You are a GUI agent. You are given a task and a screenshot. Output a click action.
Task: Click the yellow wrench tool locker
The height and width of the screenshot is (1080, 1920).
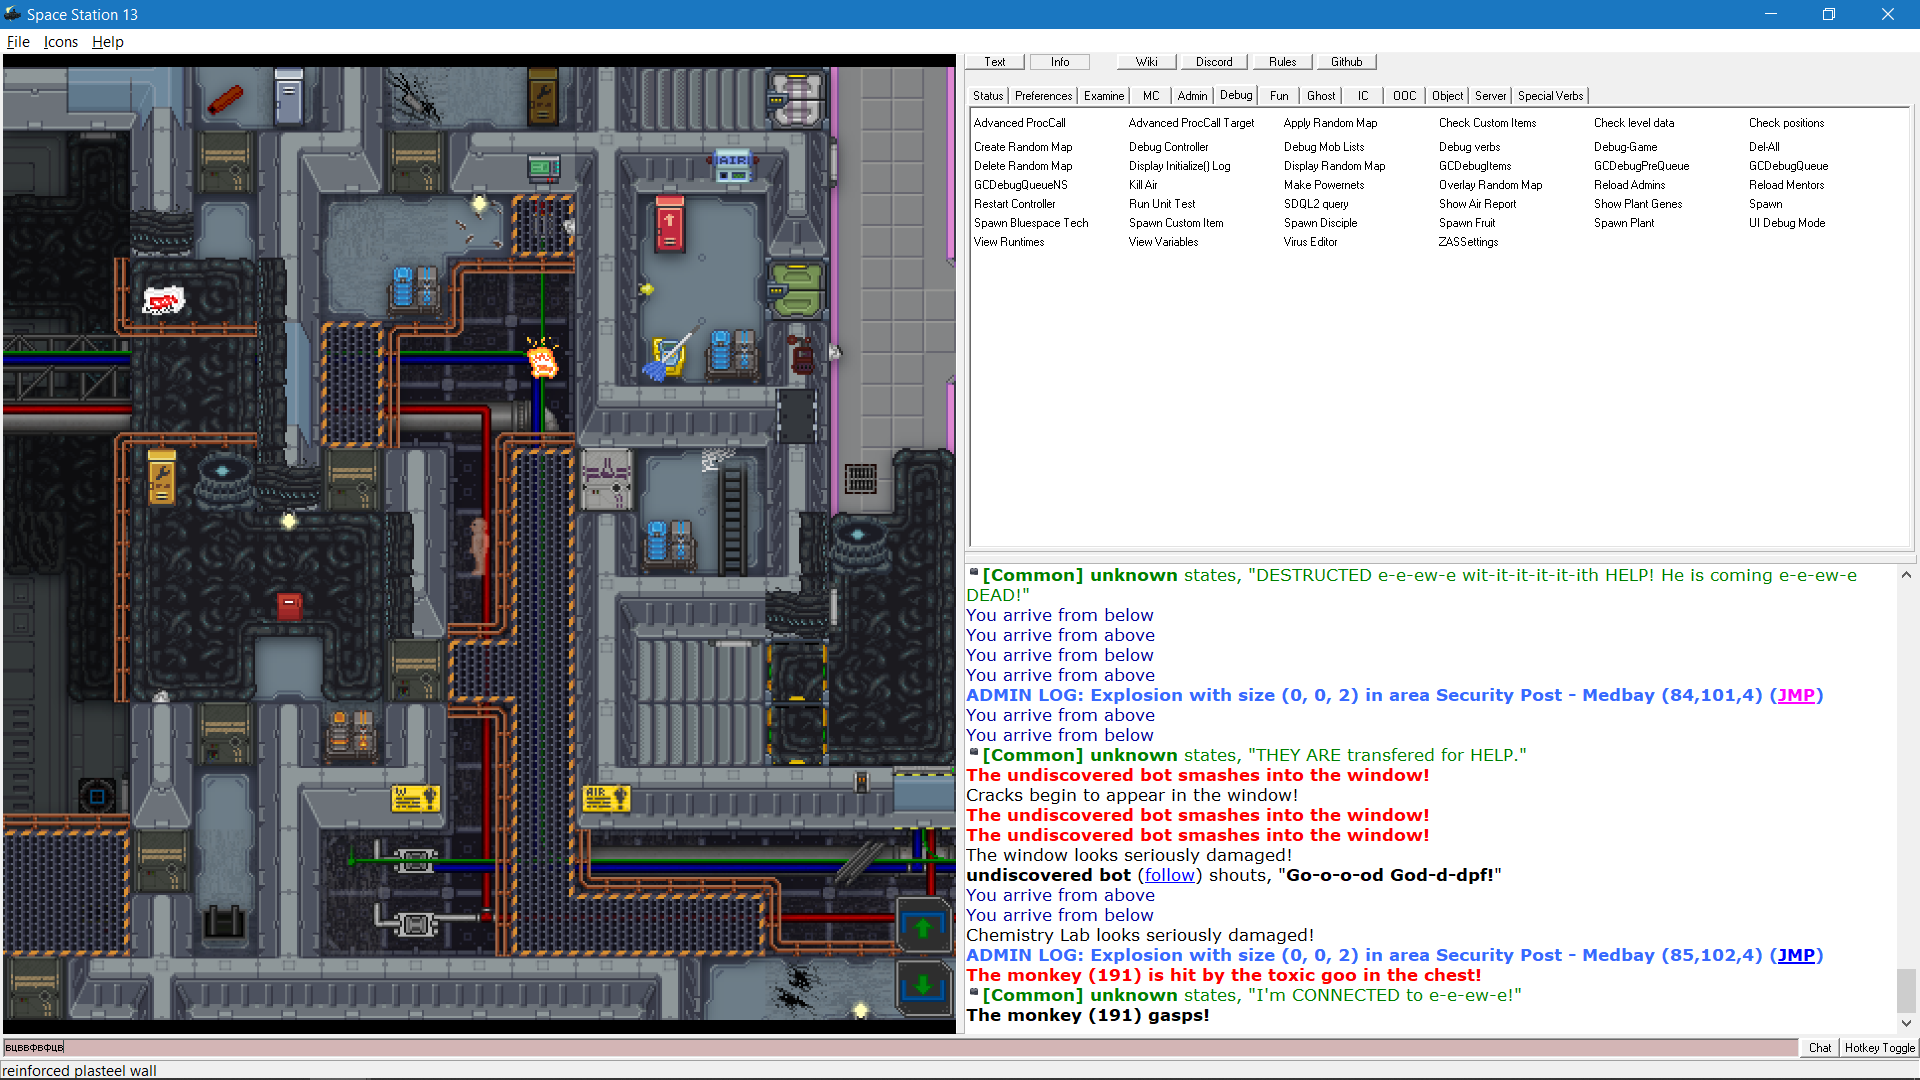[x=161, y=478]
